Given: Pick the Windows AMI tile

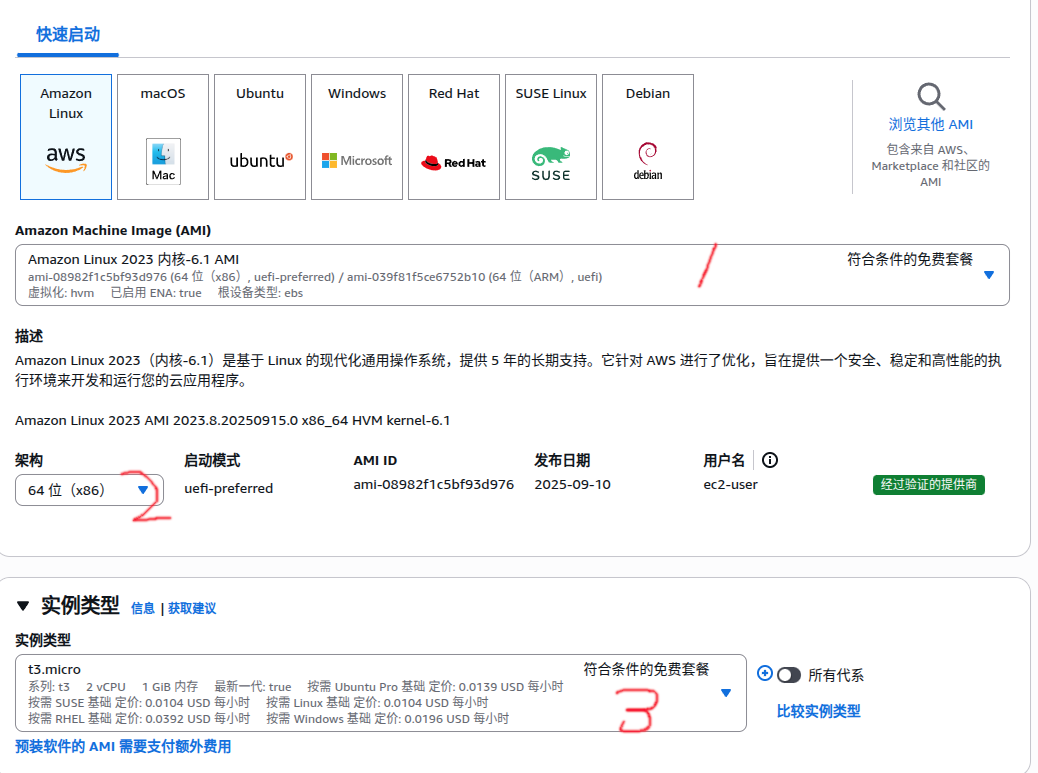Looking at the screenshot, I should pyautogui.click(x=357, y=137).
